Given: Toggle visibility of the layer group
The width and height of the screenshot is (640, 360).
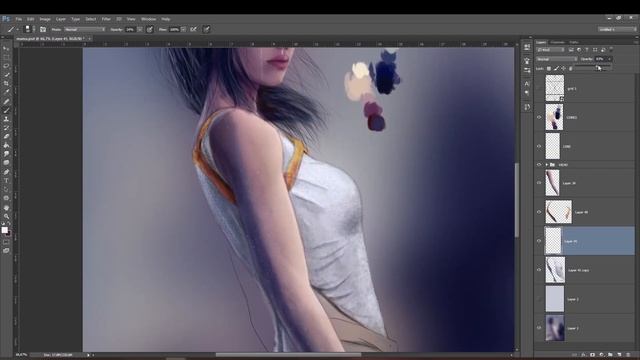Looking at the screenshot, I should [x=539, y=164].
